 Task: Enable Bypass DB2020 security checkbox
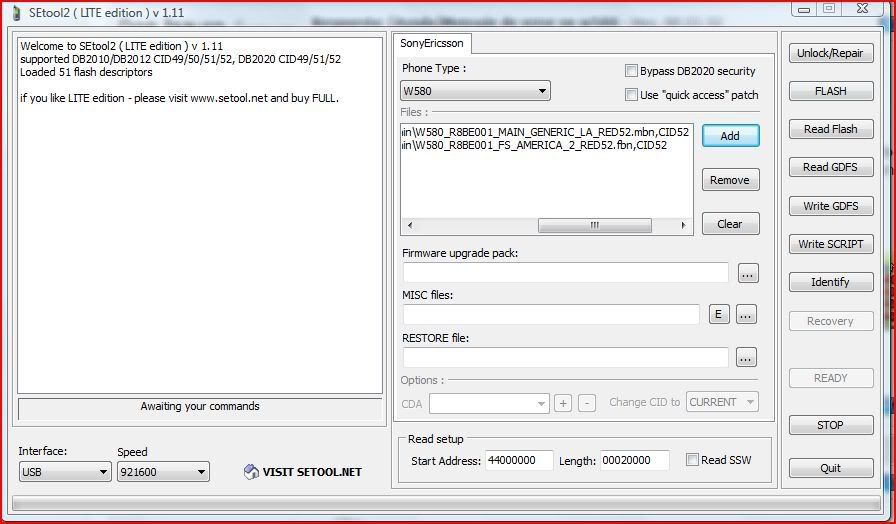tap(631, 71)
